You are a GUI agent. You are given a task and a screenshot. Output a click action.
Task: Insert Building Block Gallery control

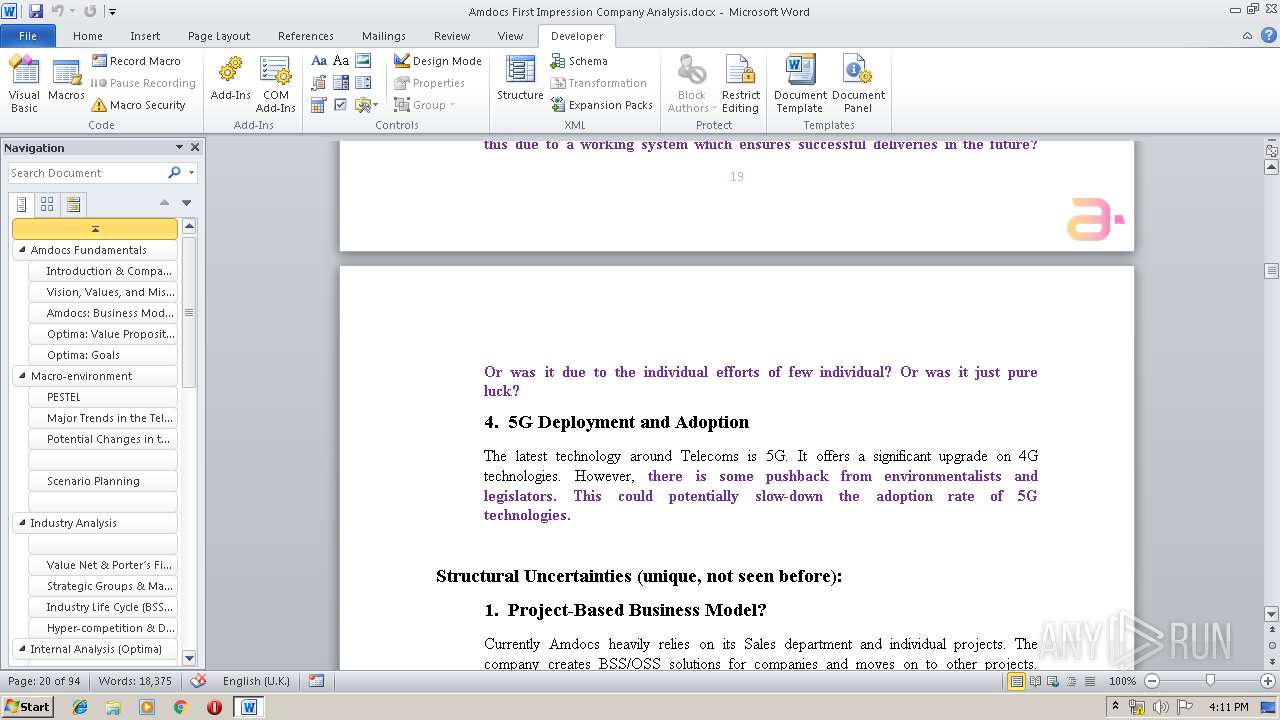[319, 83]
